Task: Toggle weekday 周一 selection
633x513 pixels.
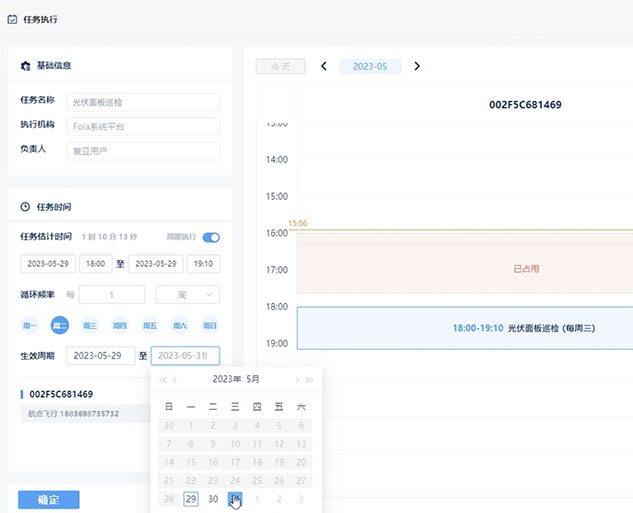Action: 30,325
